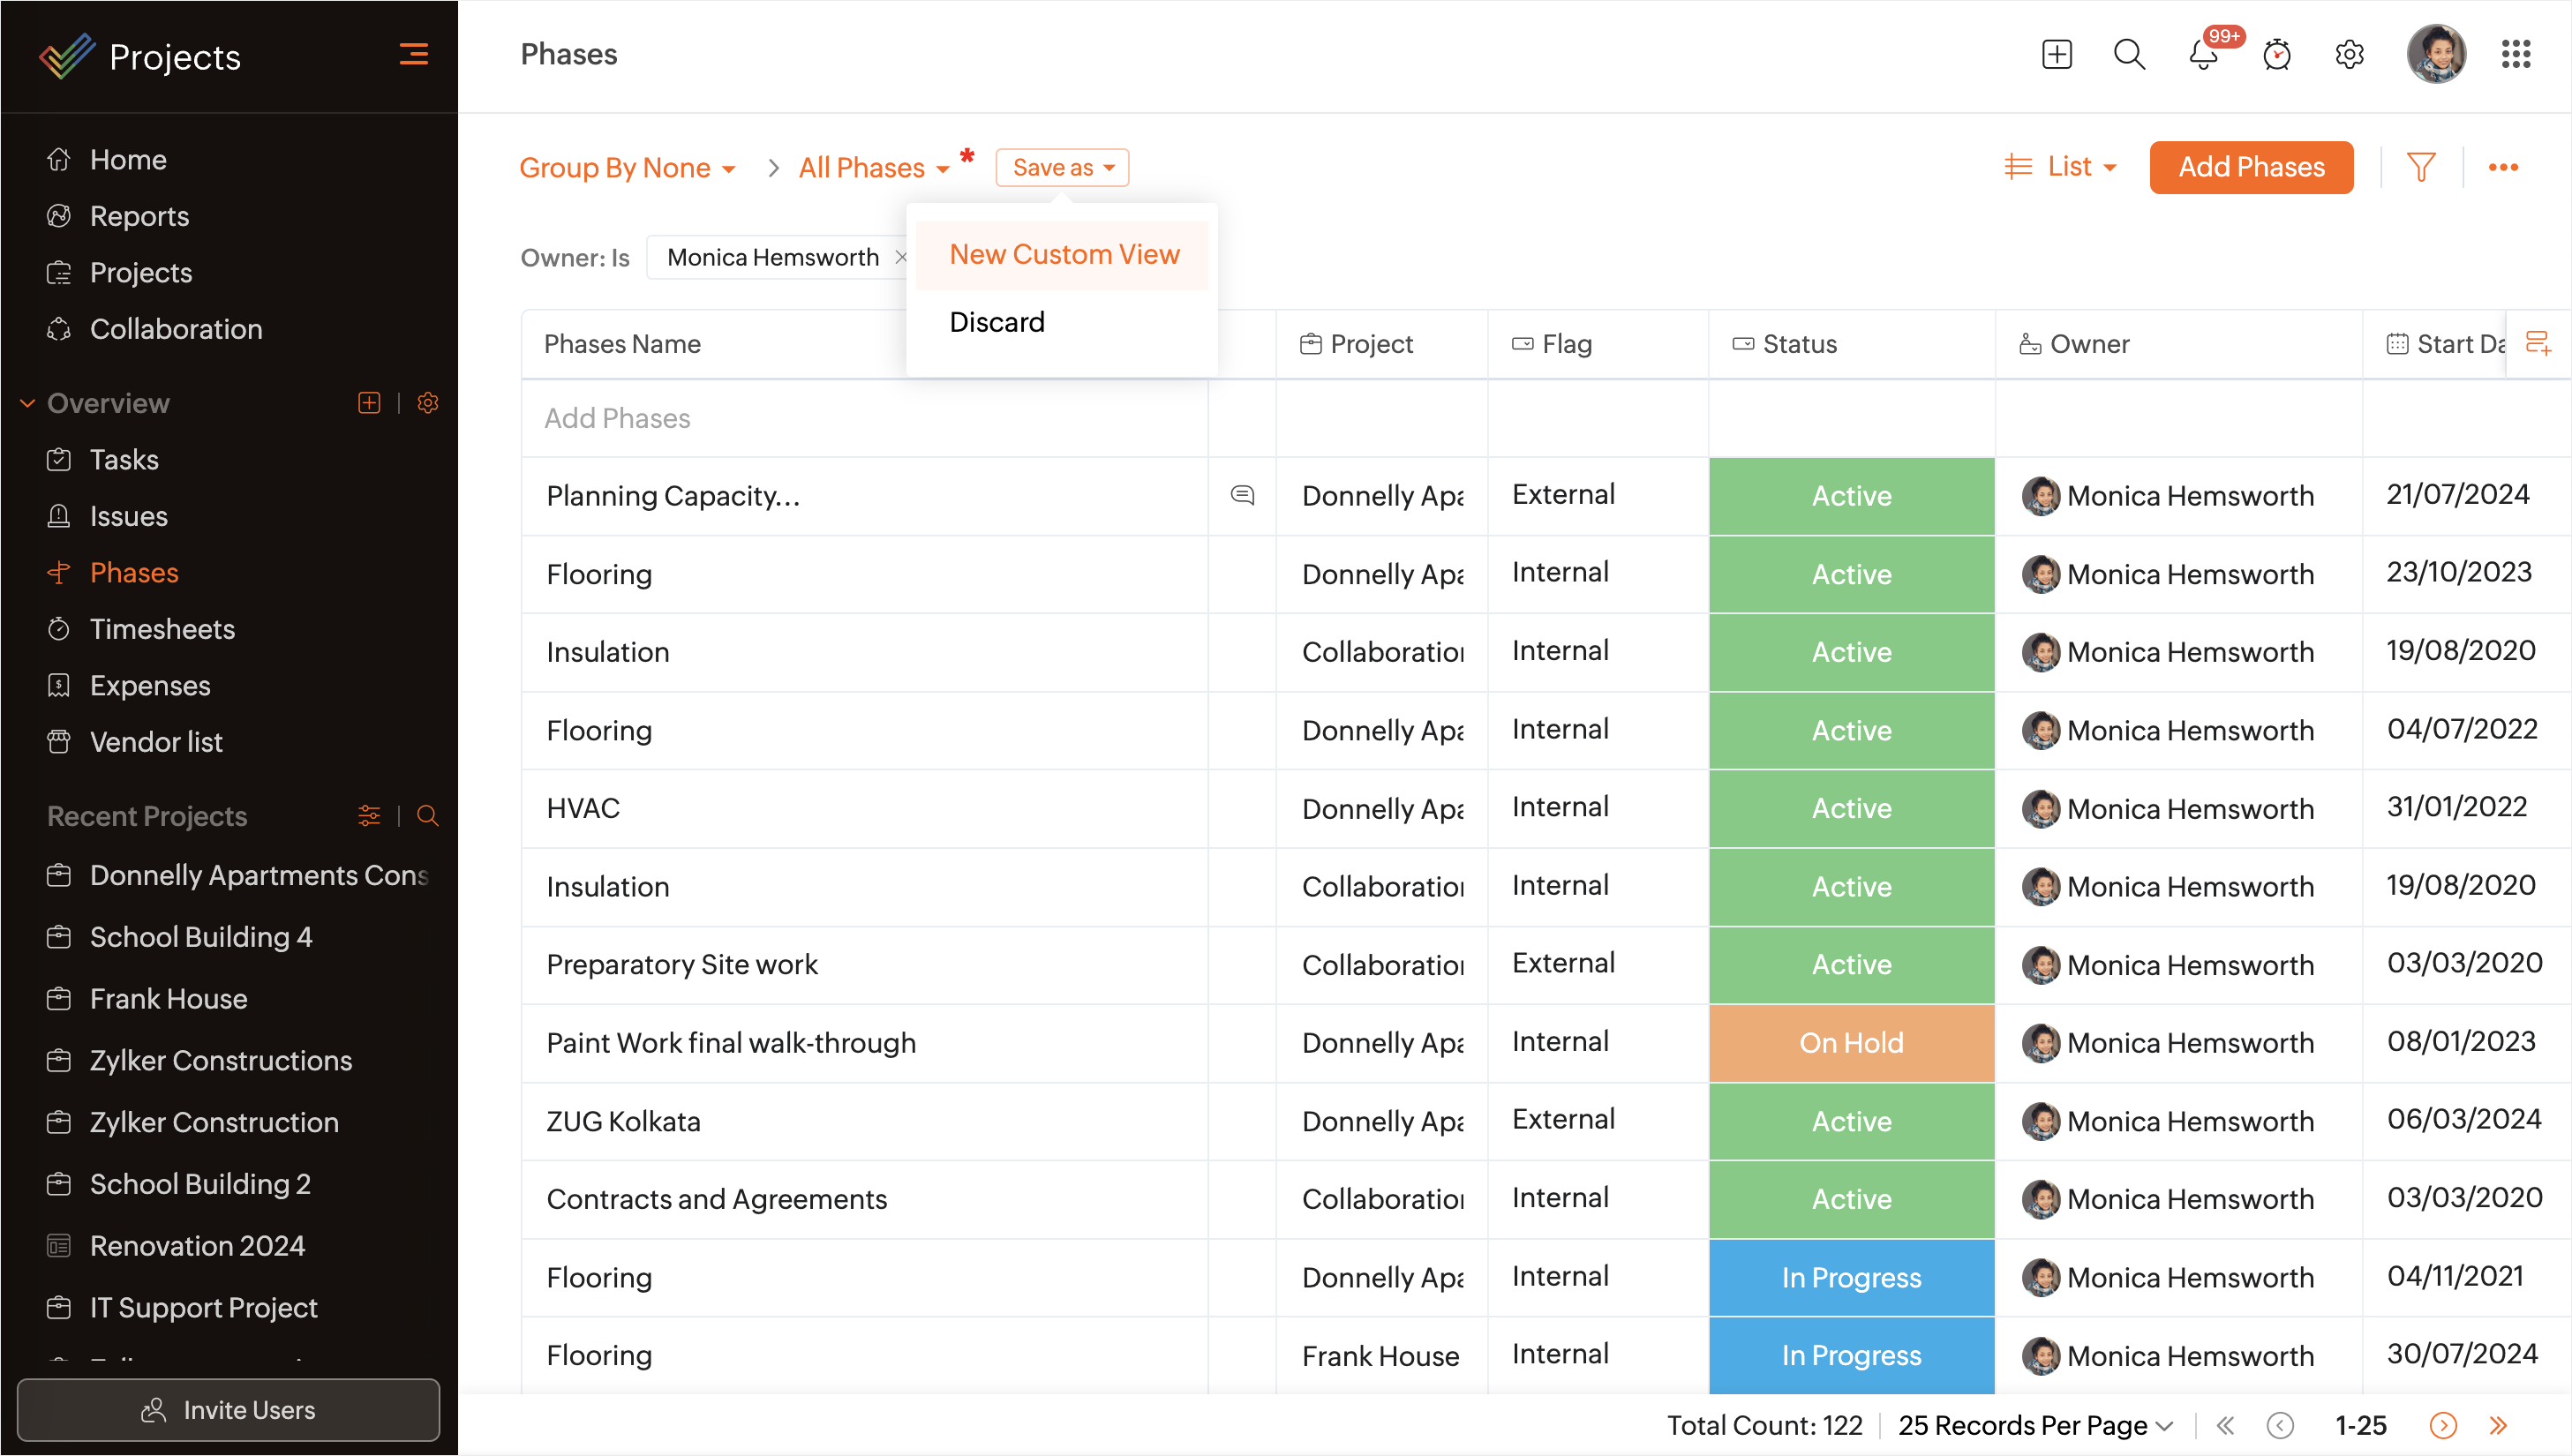
Task: Open the 25 Records Per Page dropdown
Action: pos(2035,1425)
